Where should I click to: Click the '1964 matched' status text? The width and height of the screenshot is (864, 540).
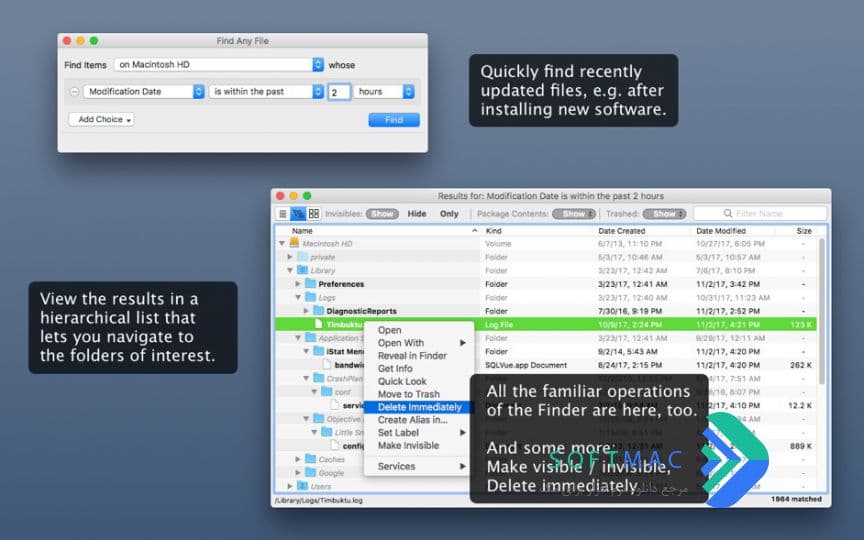tap(796, 499)
